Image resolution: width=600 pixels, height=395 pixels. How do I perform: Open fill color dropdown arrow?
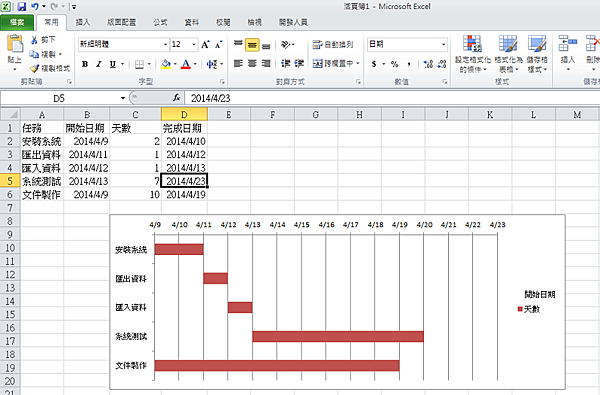(175, 64)
